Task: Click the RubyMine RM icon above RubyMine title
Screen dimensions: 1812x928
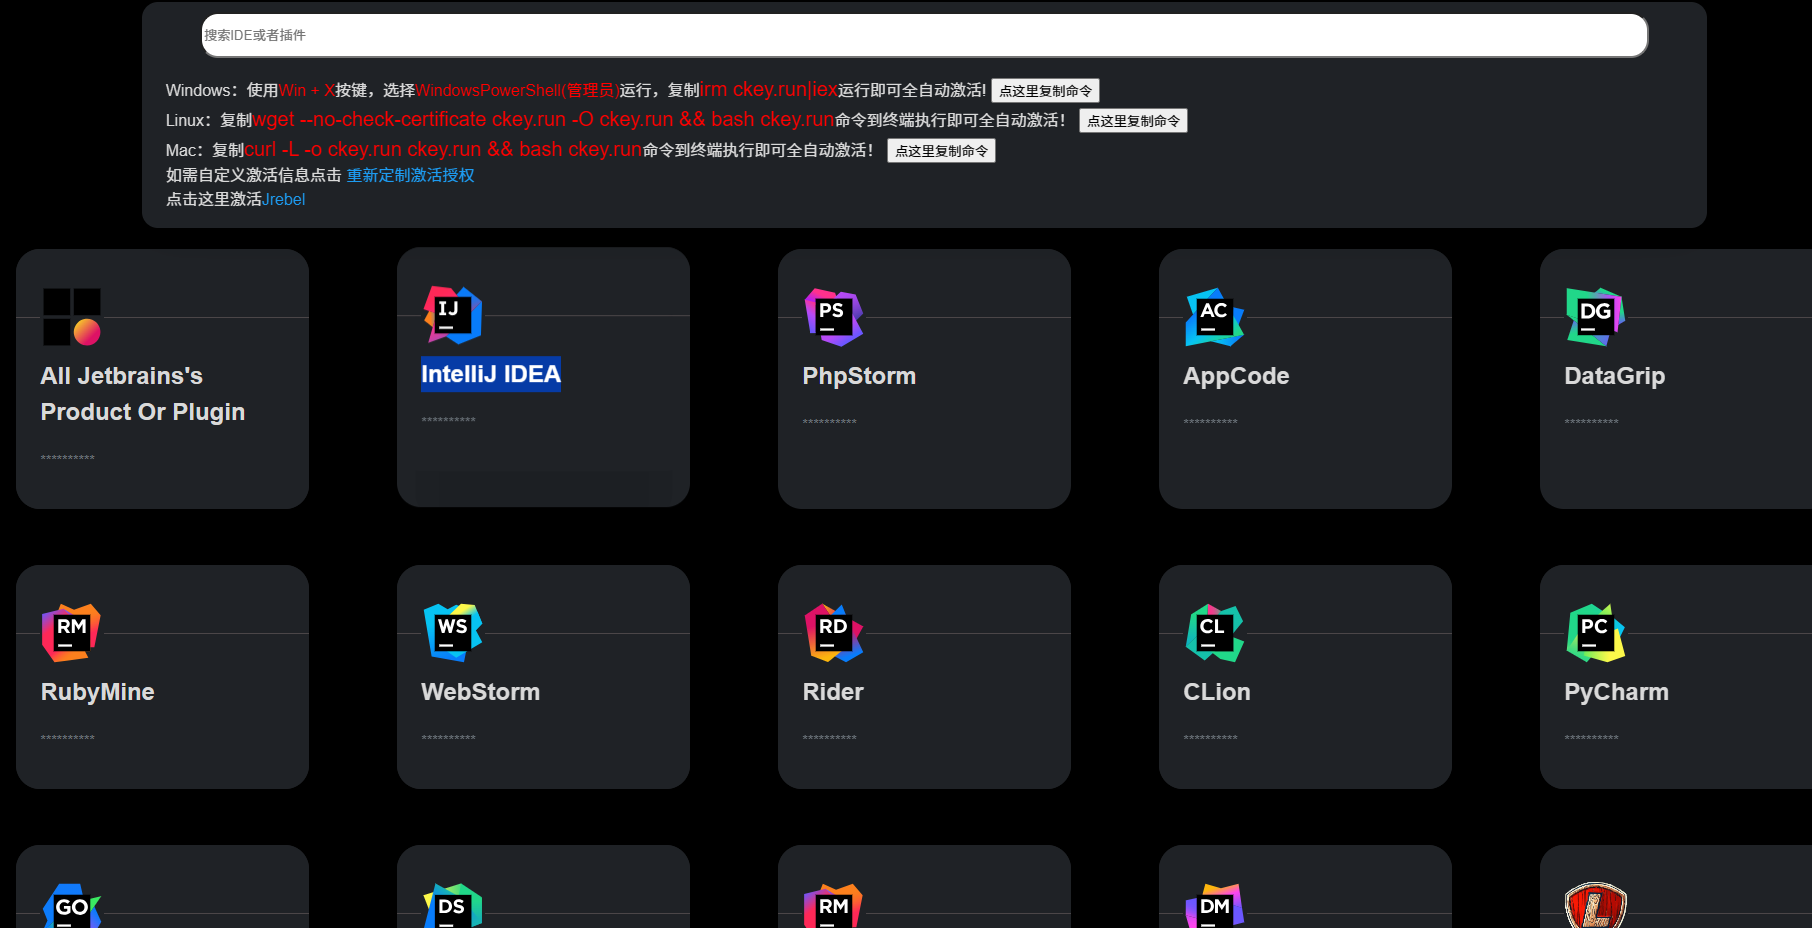Action: (72, 633)
